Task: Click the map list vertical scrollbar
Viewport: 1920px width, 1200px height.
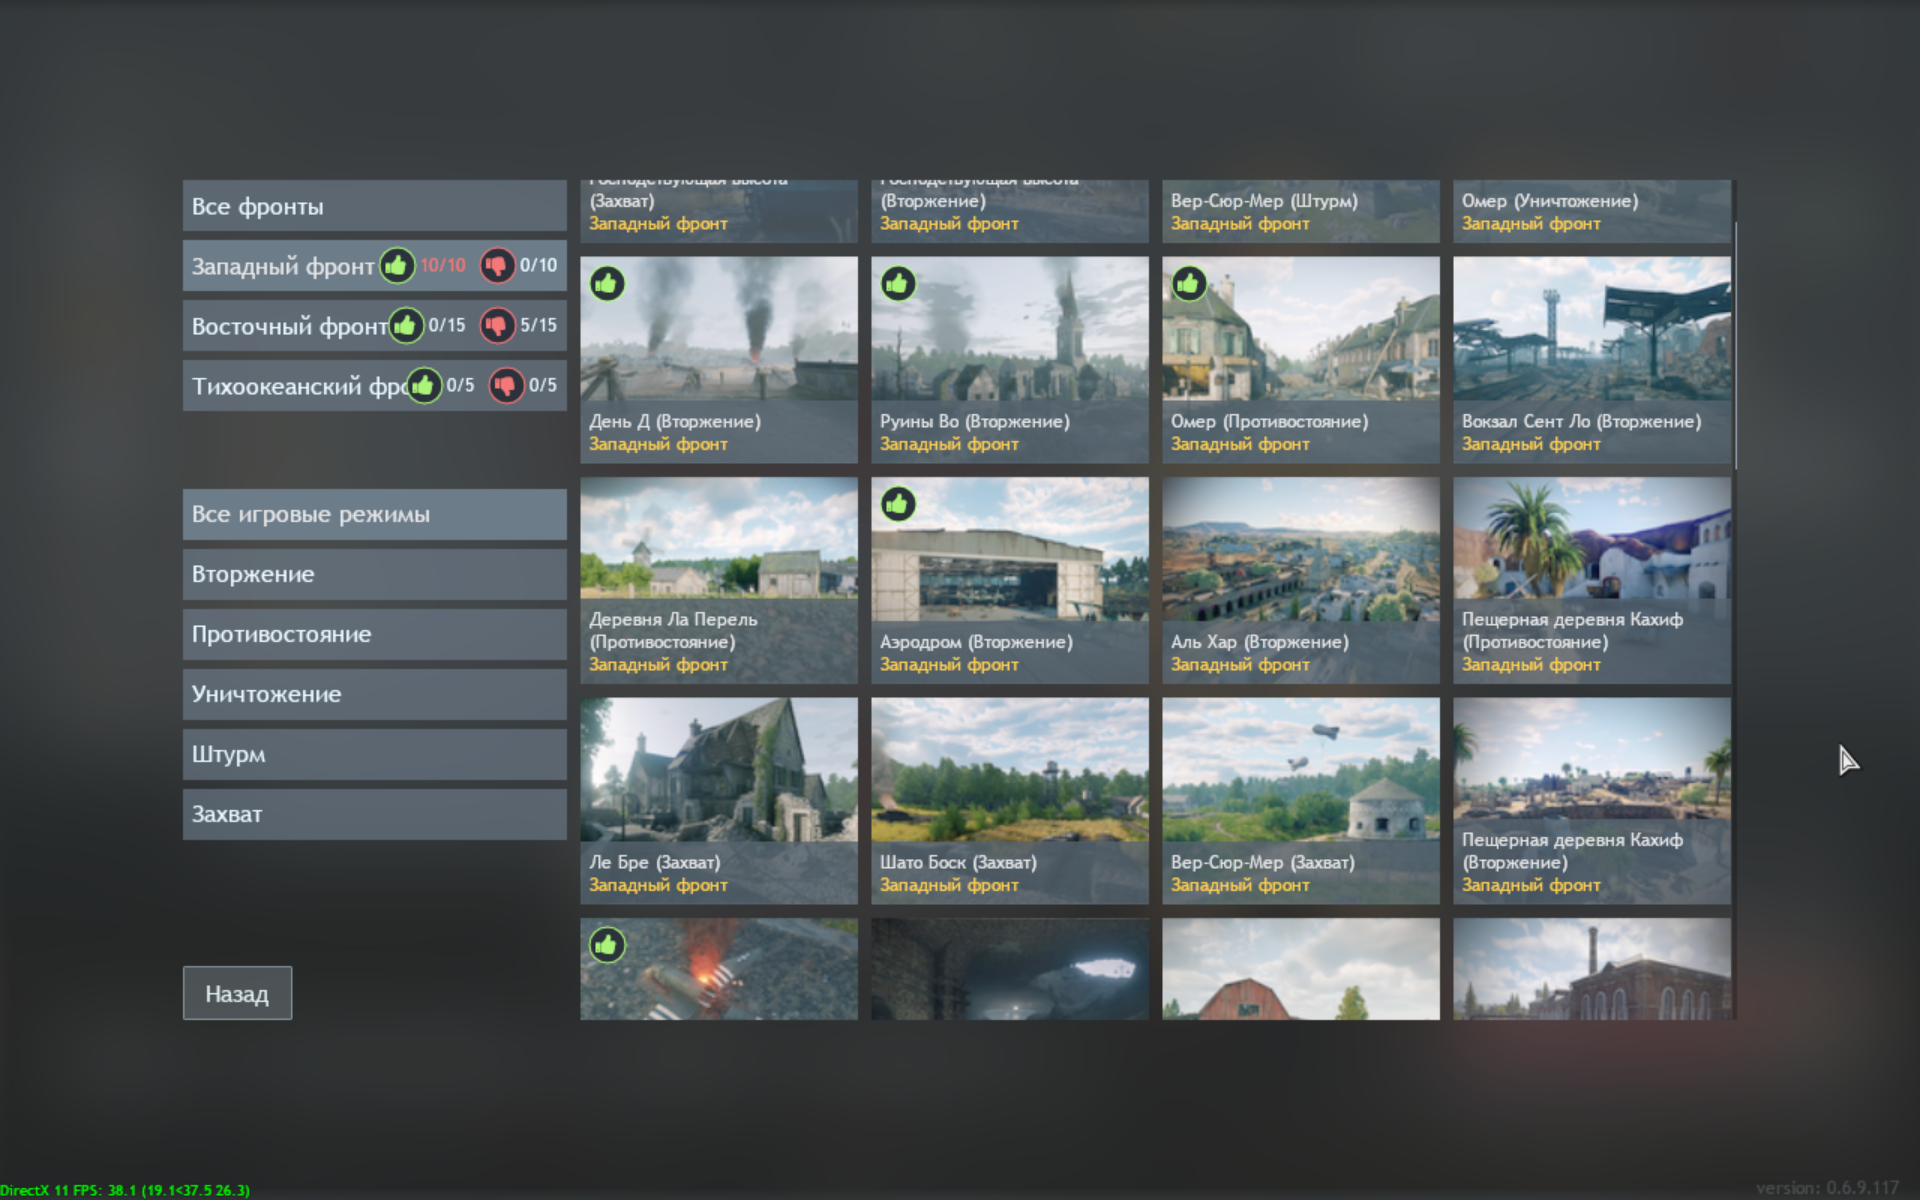Action: tap(1735, 345)
